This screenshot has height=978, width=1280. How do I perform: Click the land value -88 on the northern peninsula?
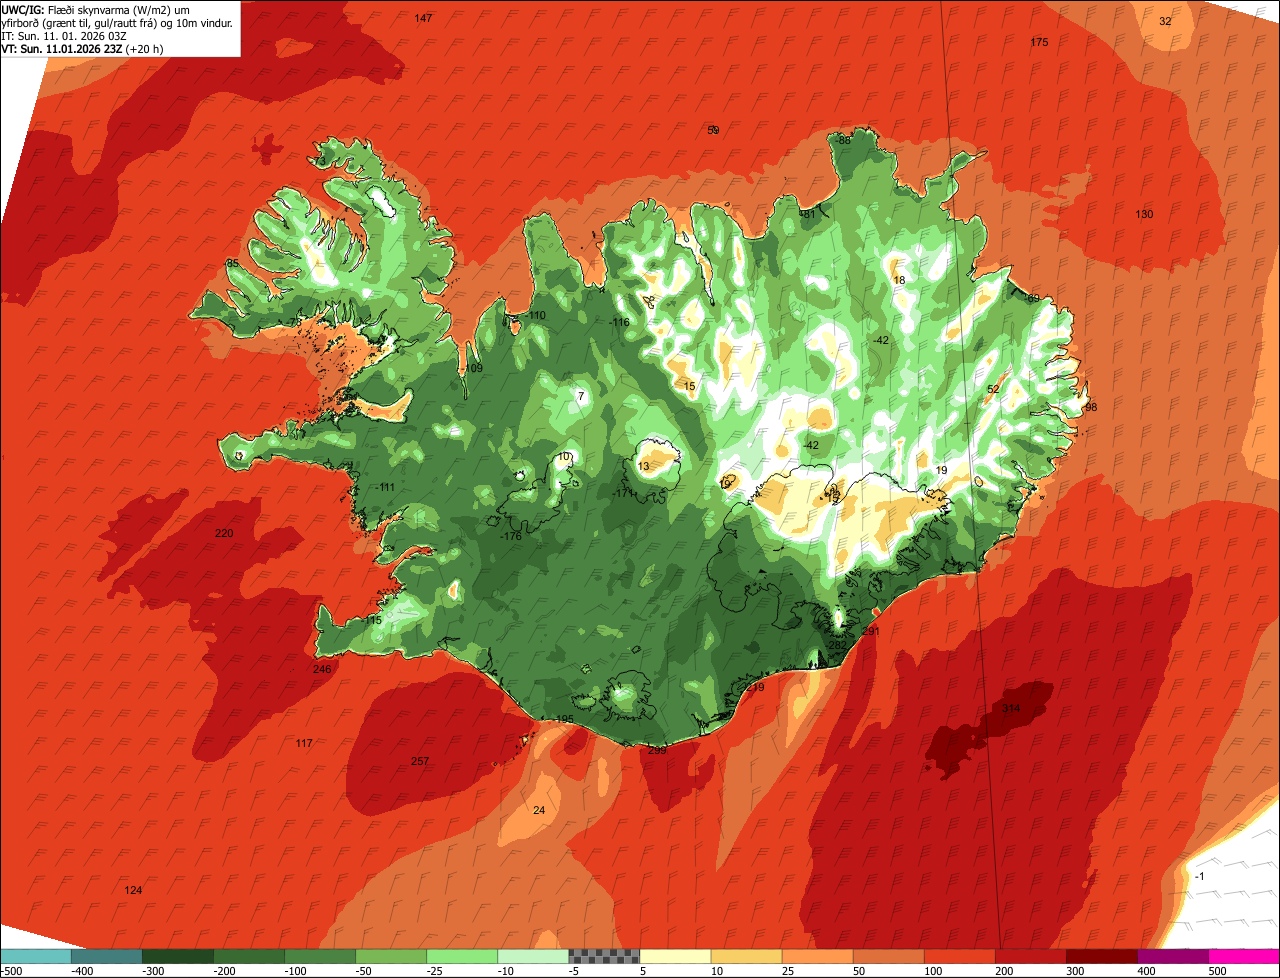(843, 141)
